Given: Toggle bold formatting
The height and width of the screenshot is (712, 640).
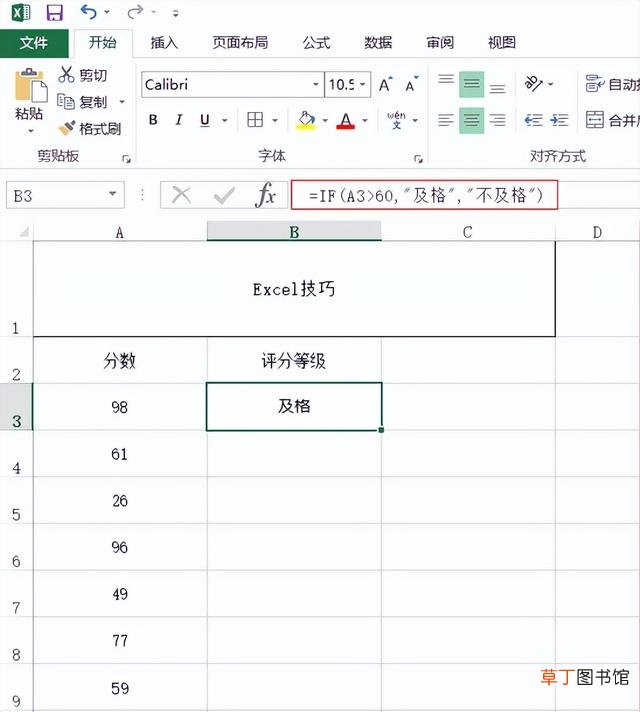Looking at the screenshot, I should (x=153, y=120).
